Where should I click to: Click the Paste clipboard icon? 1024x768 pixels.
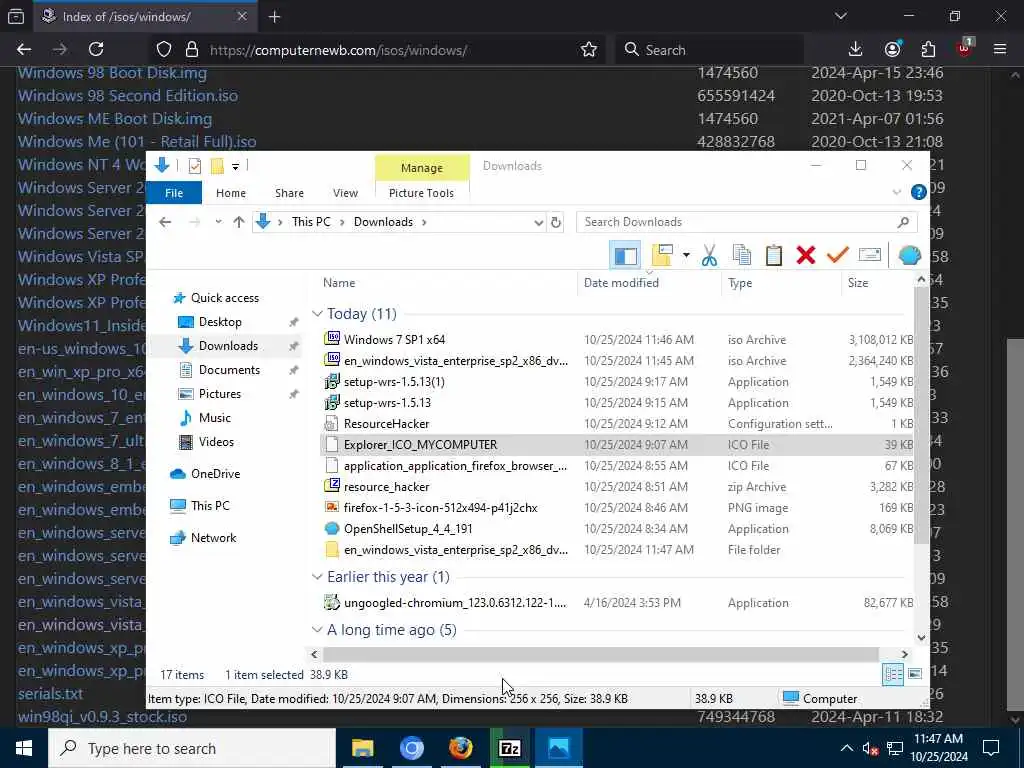[774, 255]
